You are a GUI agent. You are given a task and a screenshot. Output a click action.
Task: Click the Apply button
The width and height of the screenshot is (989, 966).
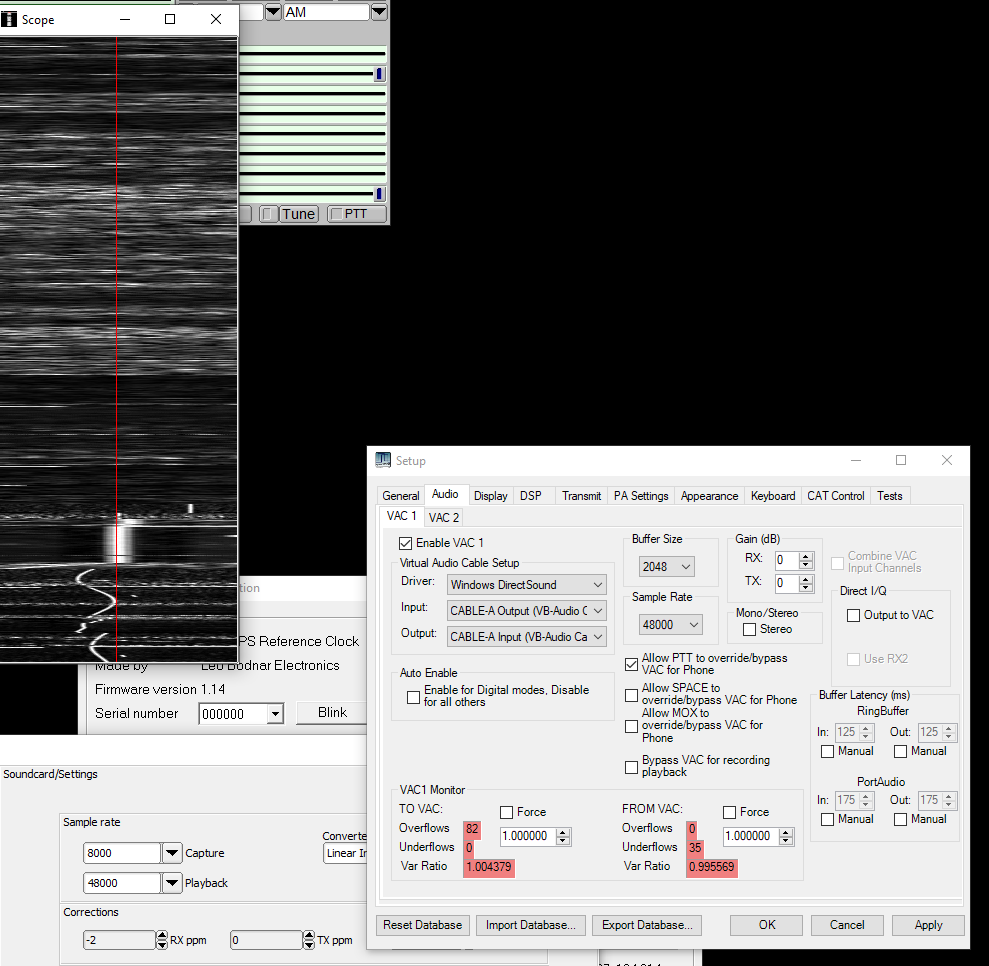pos(928,925)
